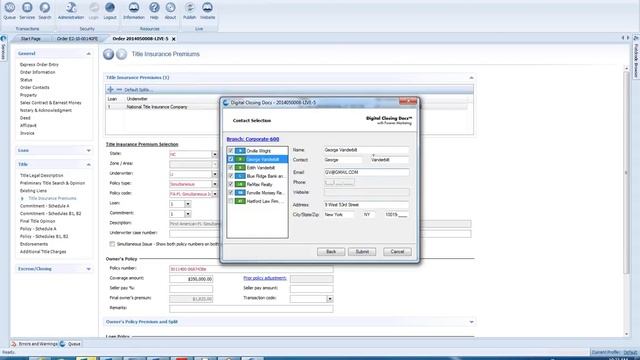
Task: Open the Commitment number dropdown
Action: click(188, 214)
